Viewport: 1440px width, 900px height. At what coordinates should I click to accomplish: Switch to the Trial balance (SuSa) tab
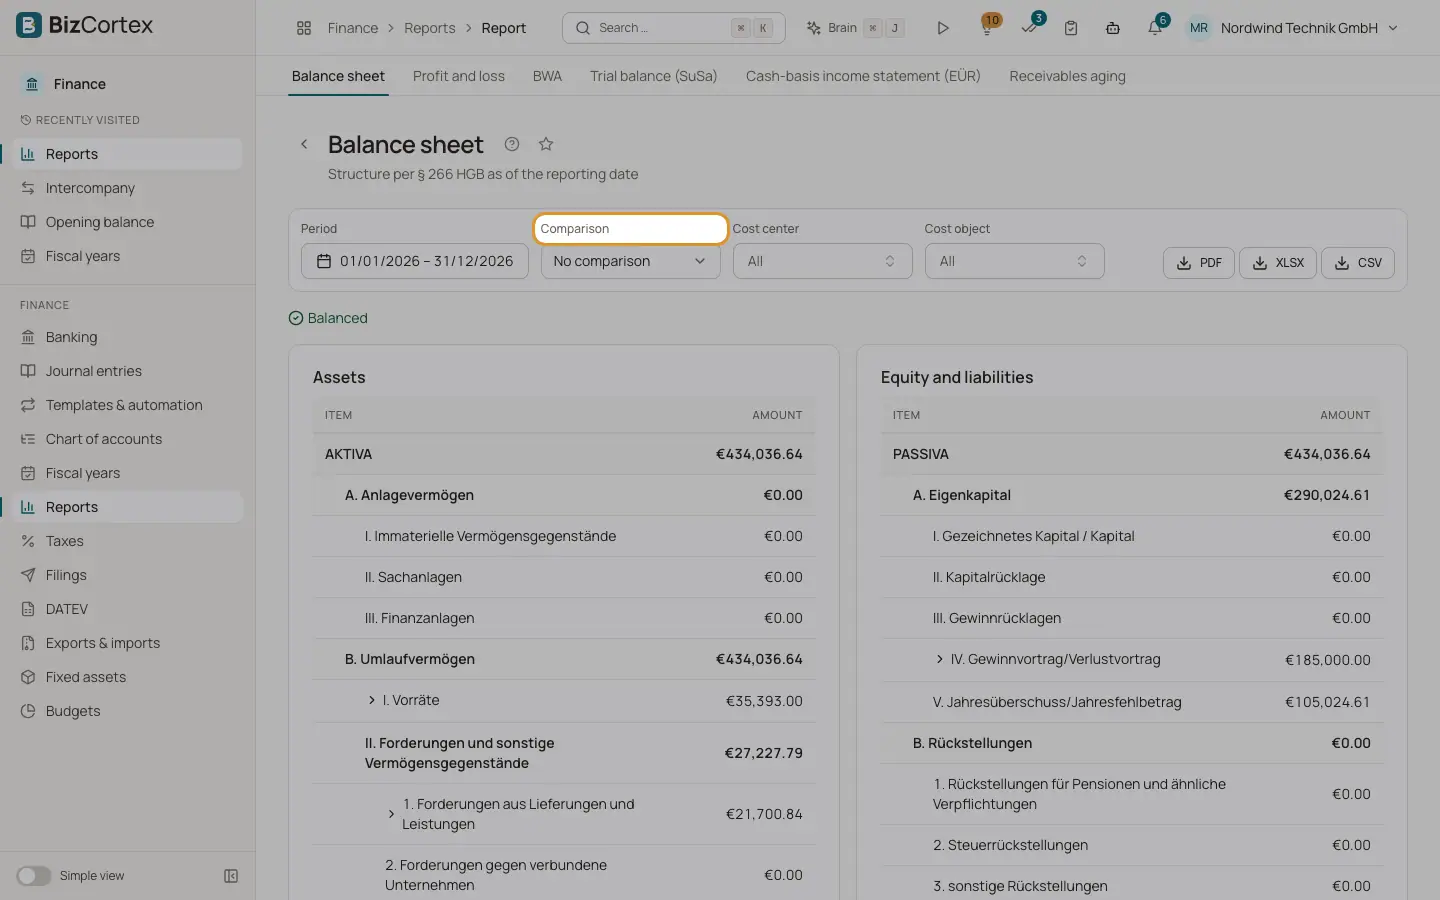[654, 76]
